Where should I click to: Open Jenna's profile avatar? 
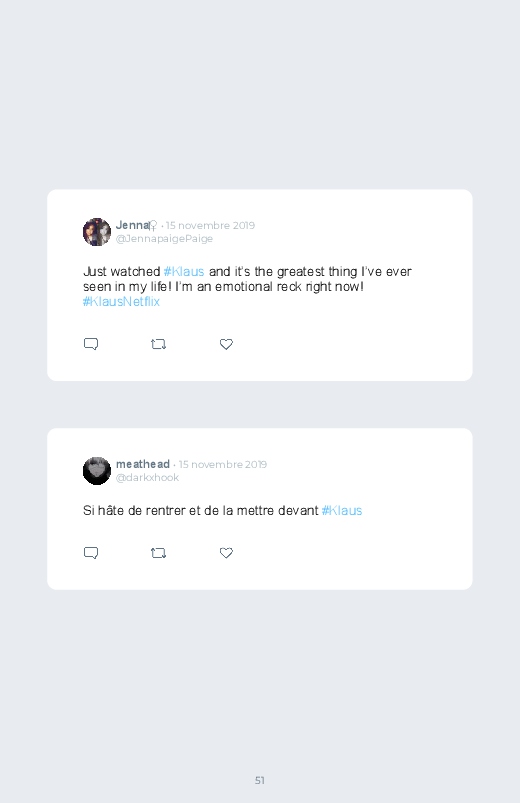pos(97,232)
